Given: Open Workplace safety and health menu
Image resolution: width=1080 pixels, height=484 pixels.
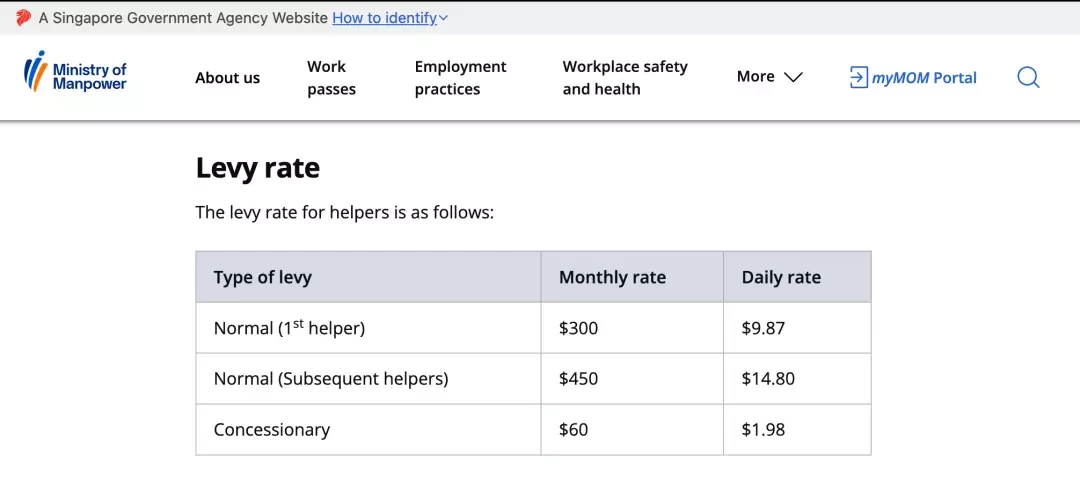Looking at the screenshot, I should 625,78.
